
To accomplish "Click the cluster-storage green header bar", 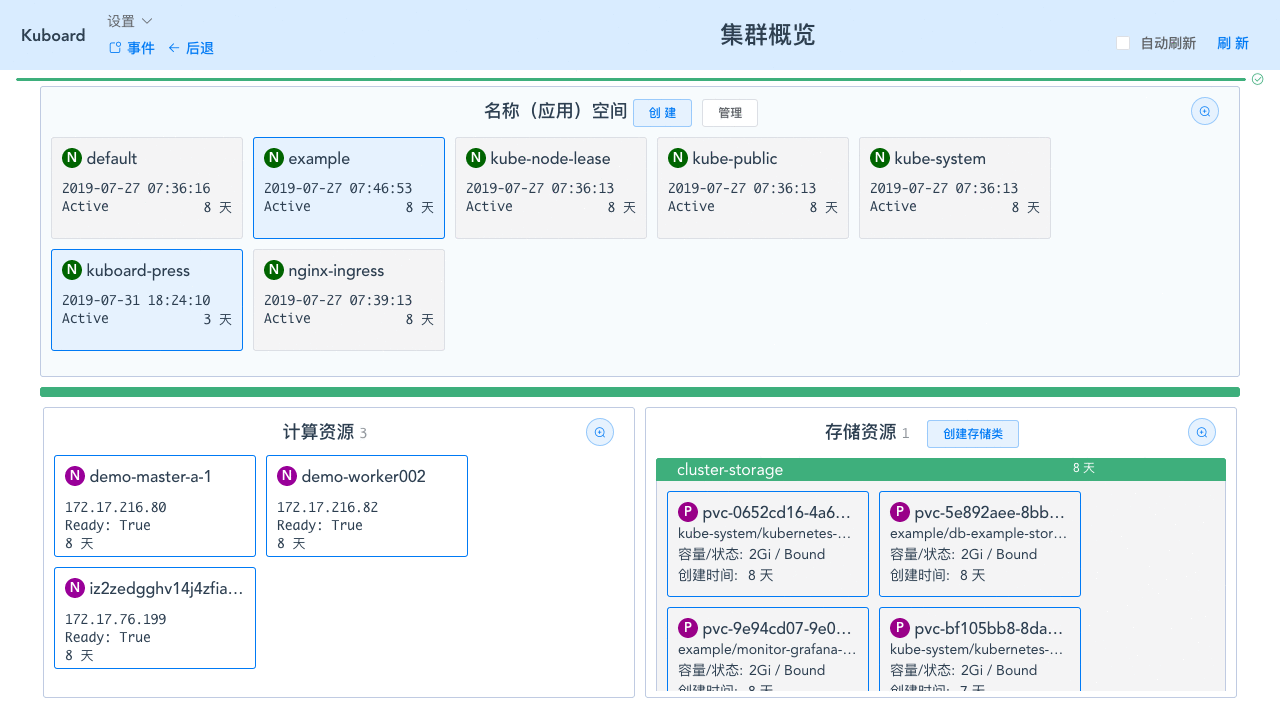I will (941, 469).
